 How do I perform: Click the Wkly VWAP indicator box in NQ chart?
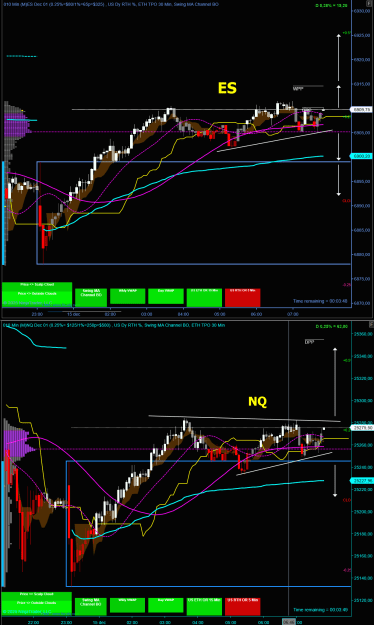128,605
